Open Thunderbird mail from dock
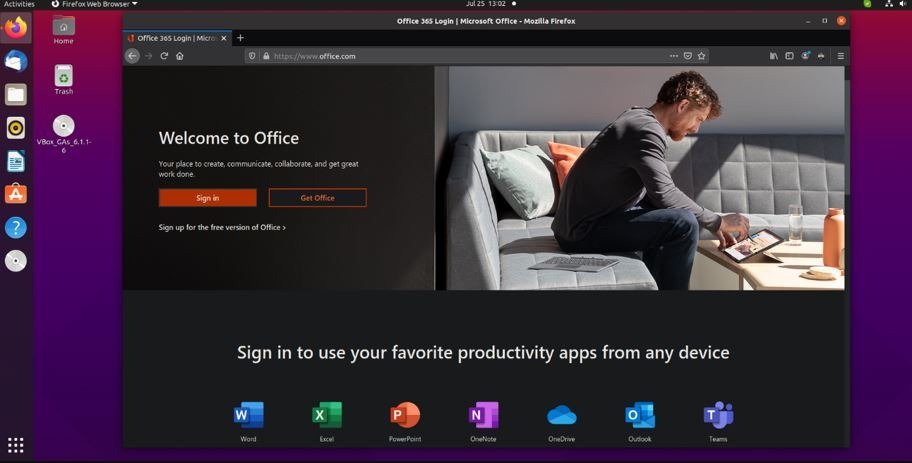 (16, 60)
